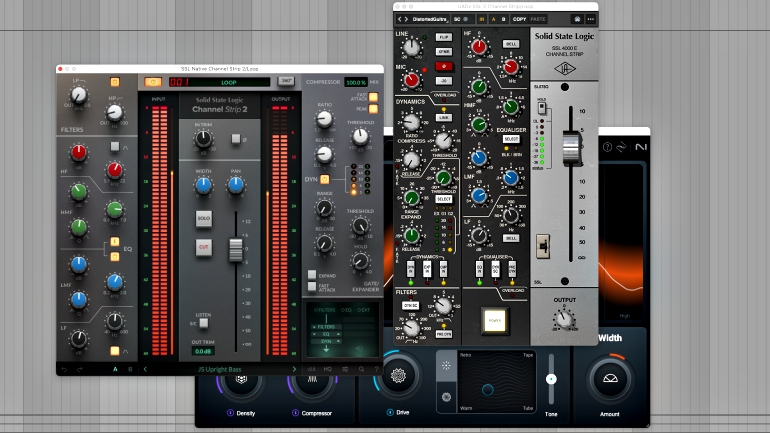This screenshot has width=770, height=433.
Task: Click the UA account icon in UADx toolbar
Action: [x=578, y=19]
